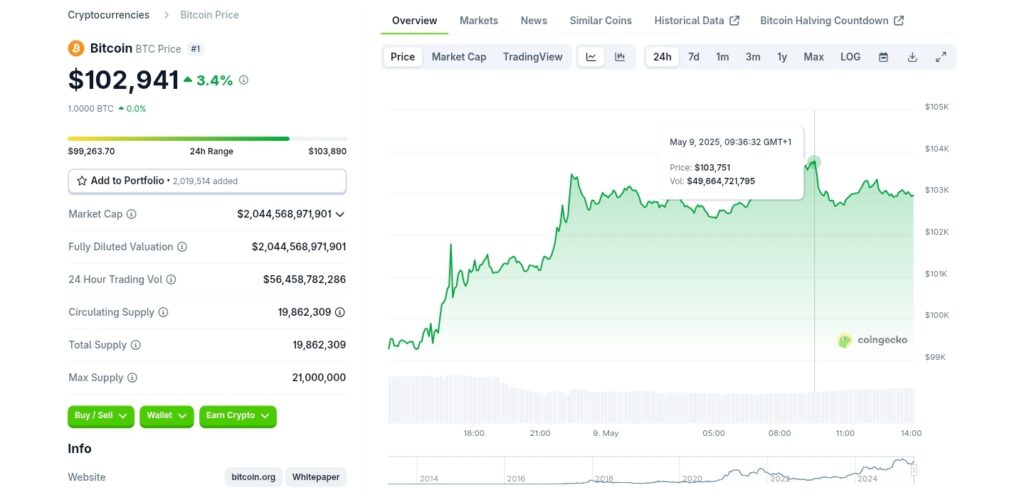Click the 24h Range progress bar
1024x490 pixels.
coord(207,139)
